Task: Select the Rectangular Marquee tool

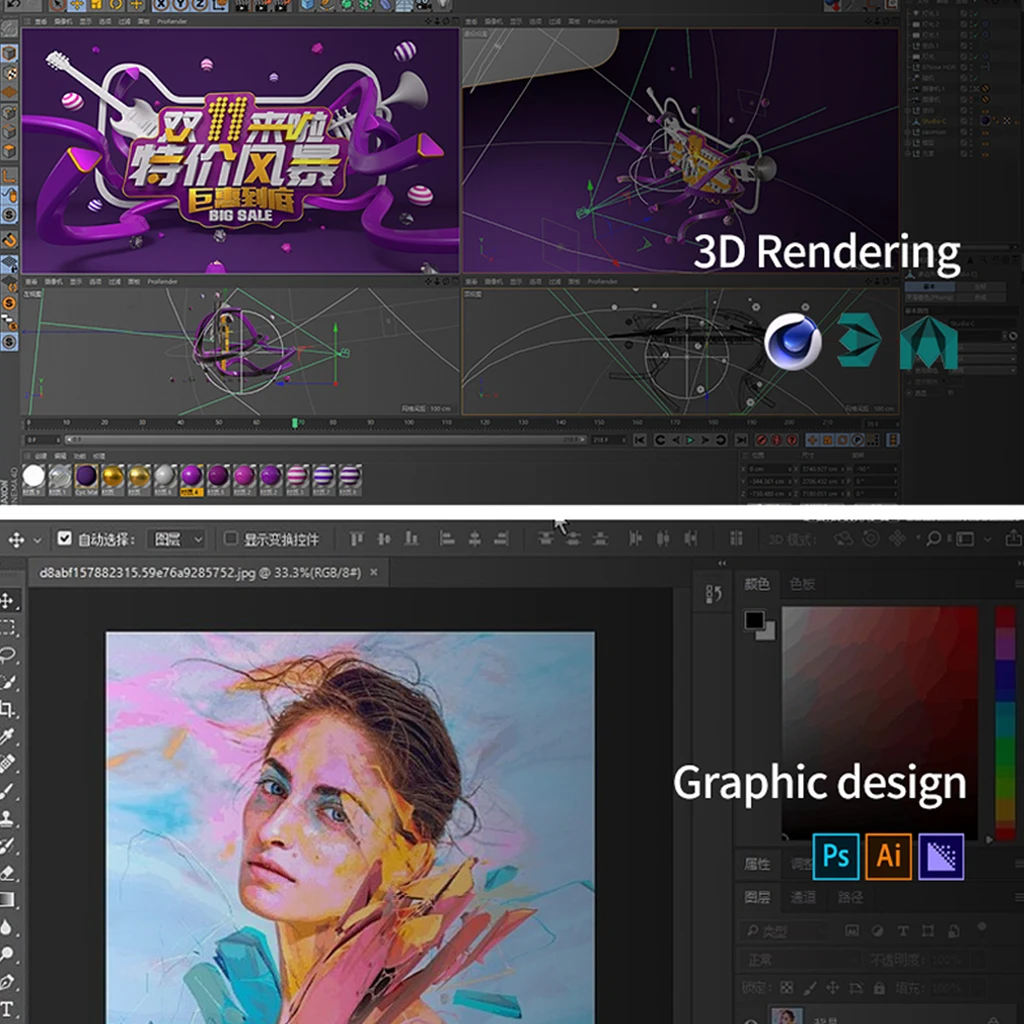Action: point(8,628)
